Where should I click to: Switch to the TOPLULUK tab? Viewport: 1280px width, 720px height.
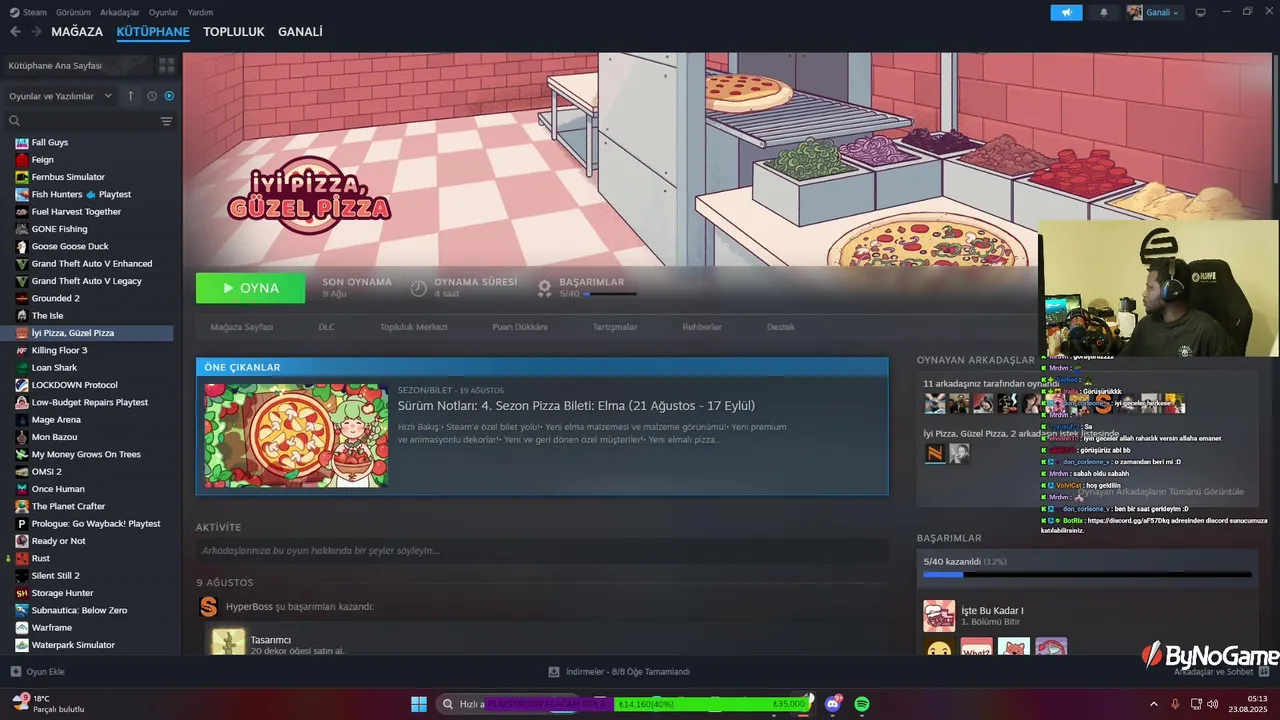pos(233,32)
